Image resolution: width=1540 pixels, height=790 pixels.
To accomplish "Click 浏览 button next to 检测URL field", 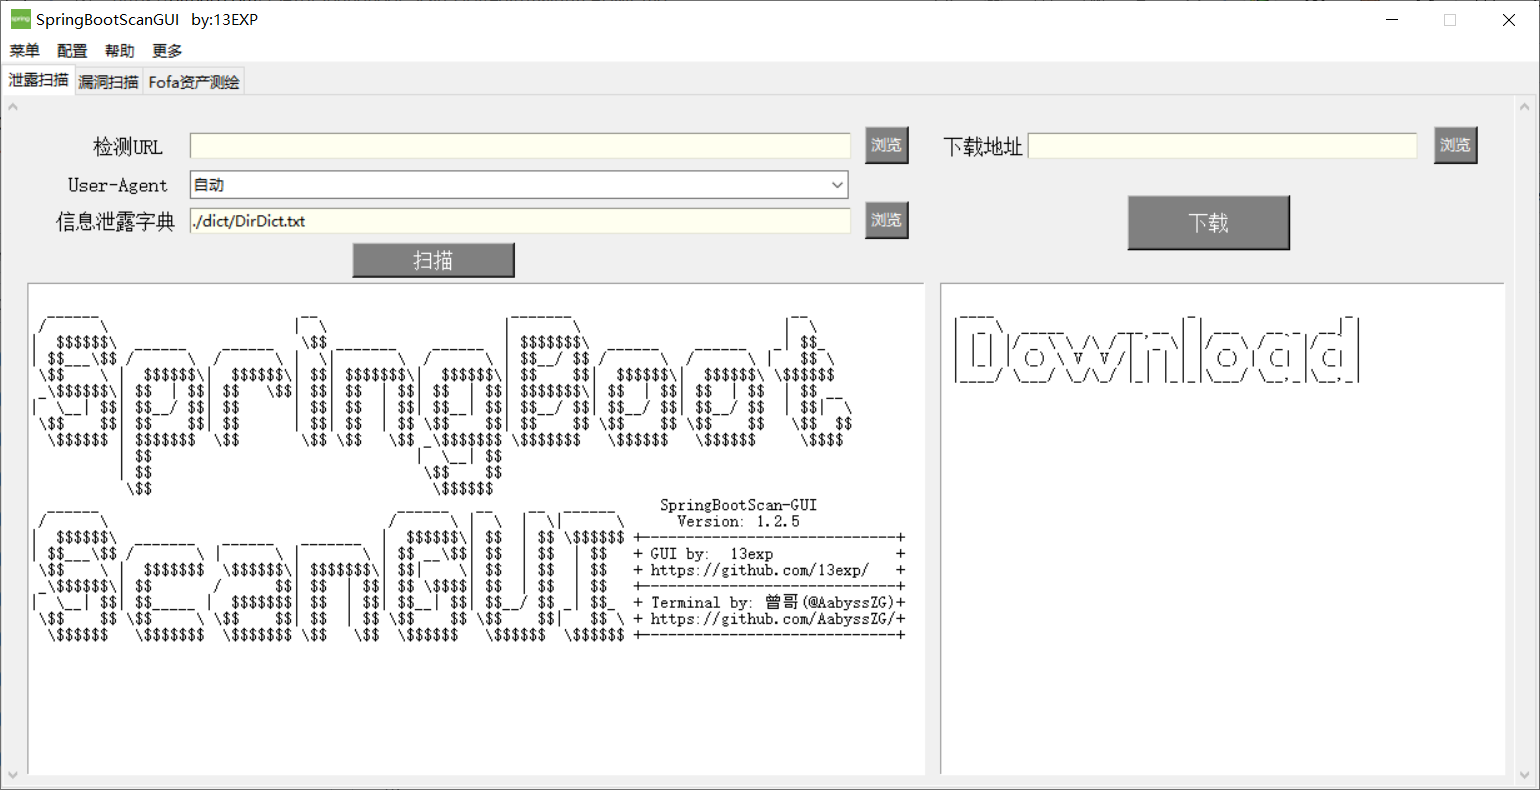I will tap(886, 145).
